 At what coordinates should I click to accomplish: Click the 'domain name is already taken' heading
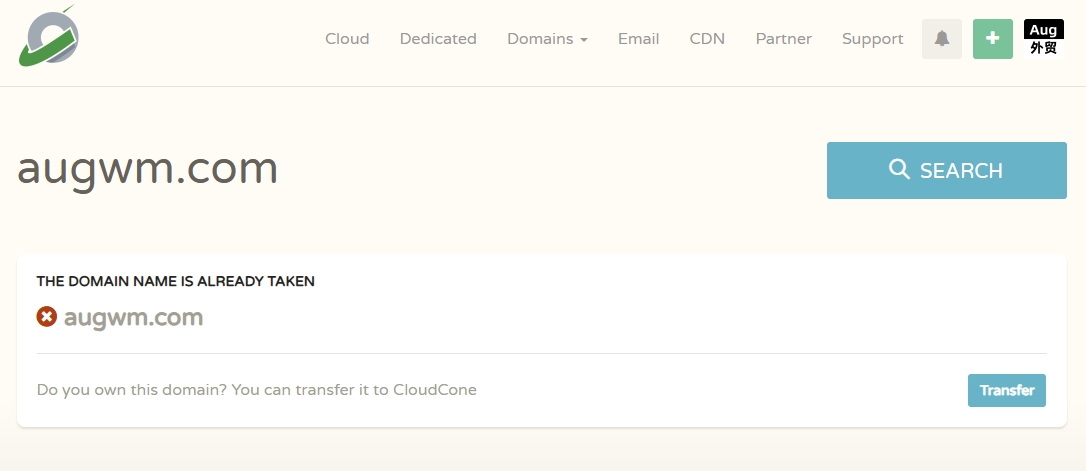pyautogui.click(x=176, y=282)
